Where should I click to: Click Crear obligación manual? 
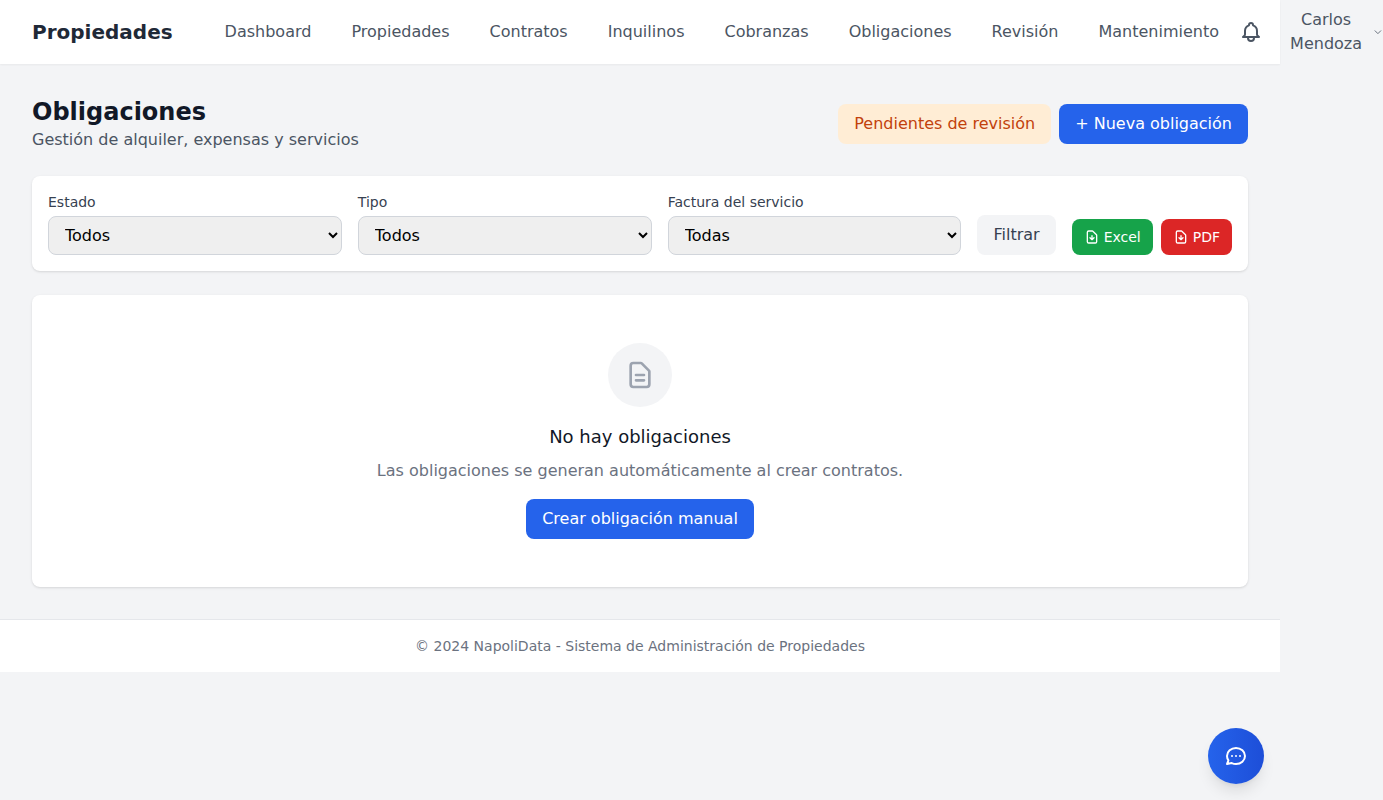point(639,518)
